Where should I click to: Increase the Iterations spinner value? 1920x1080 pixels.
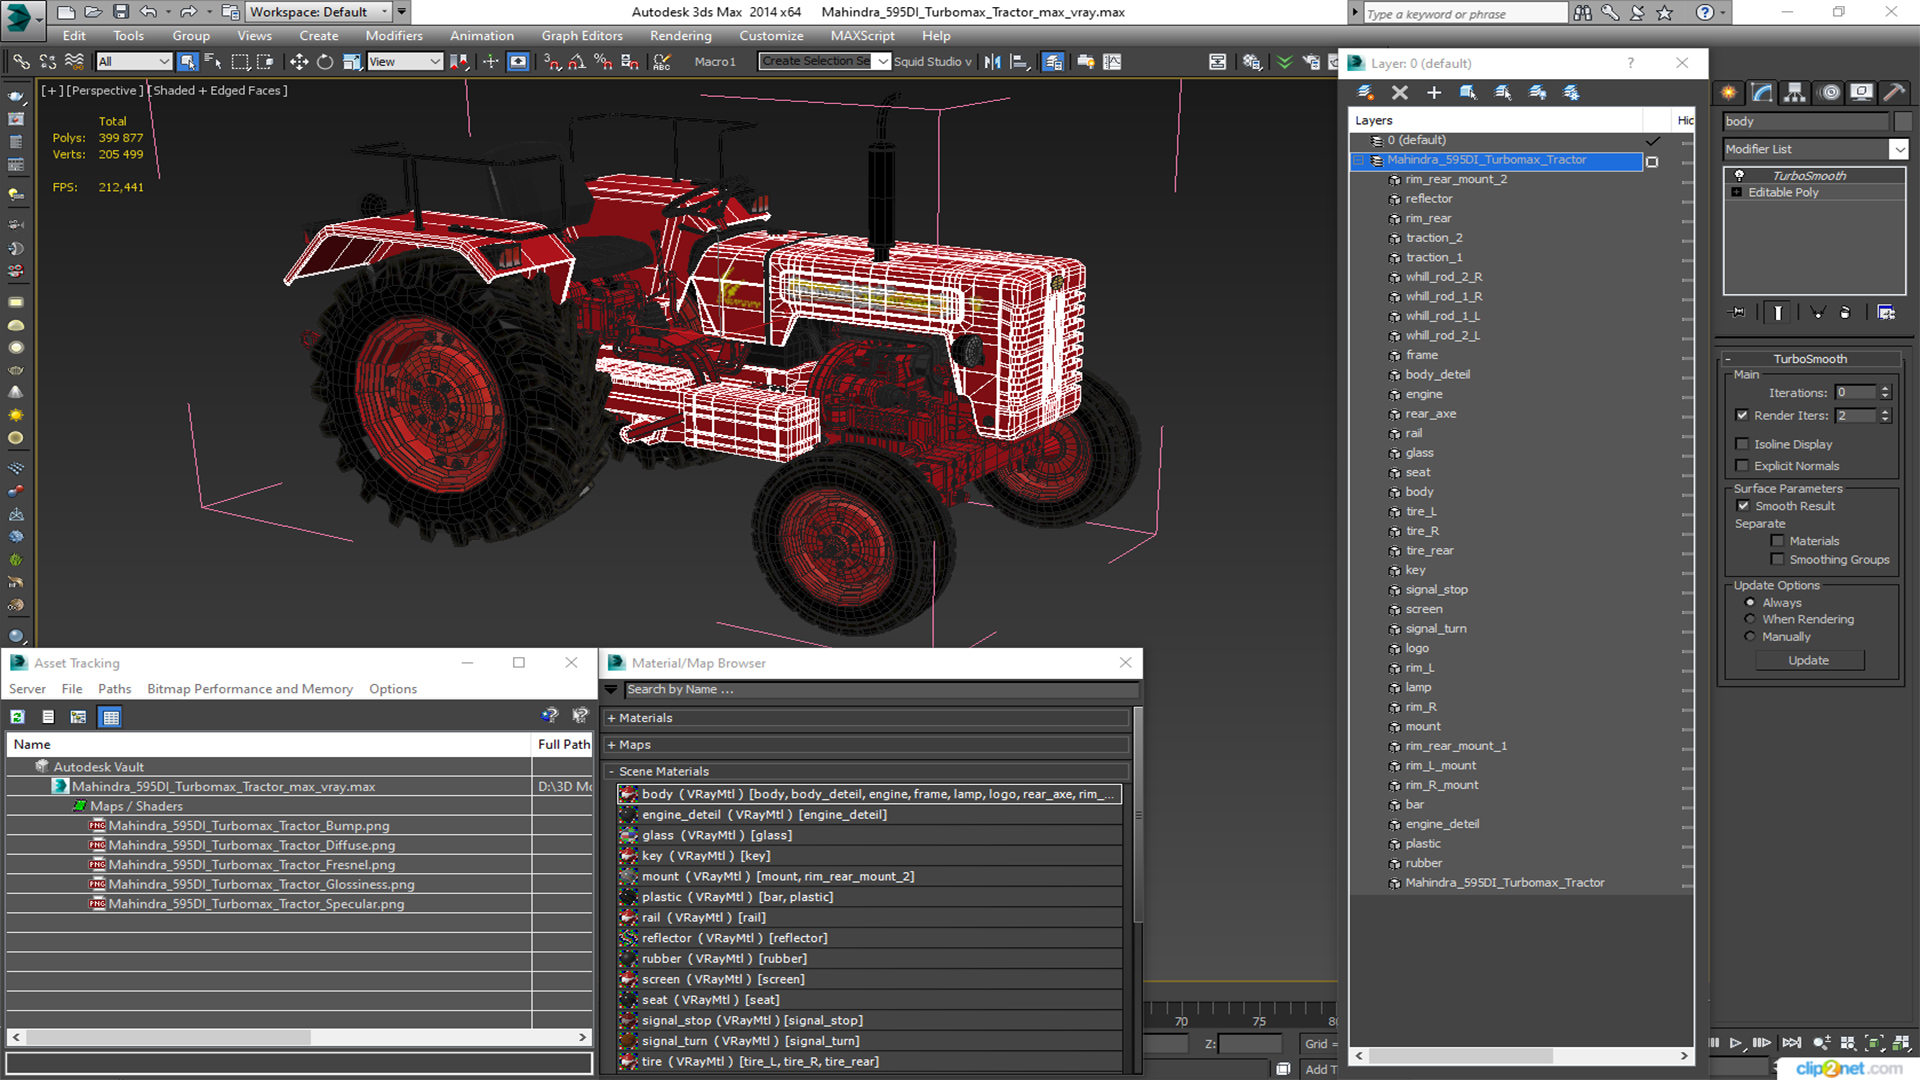coord(1885,389)
